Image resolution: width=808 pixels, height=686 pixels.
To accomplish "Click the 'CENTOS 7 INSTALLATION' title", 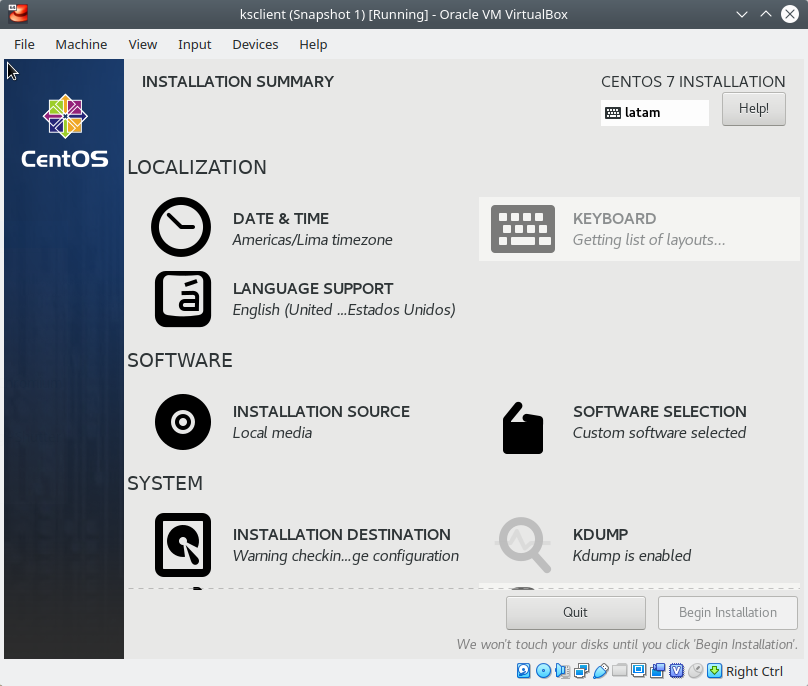I will point(693,81).
